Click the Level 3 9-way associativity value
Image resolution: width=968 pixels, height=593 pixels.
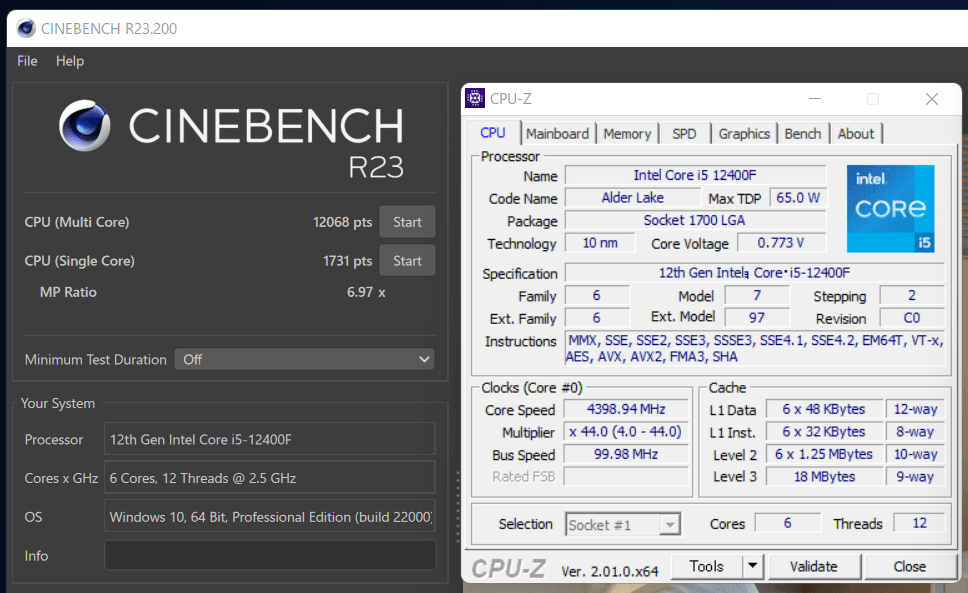(916, 476)
